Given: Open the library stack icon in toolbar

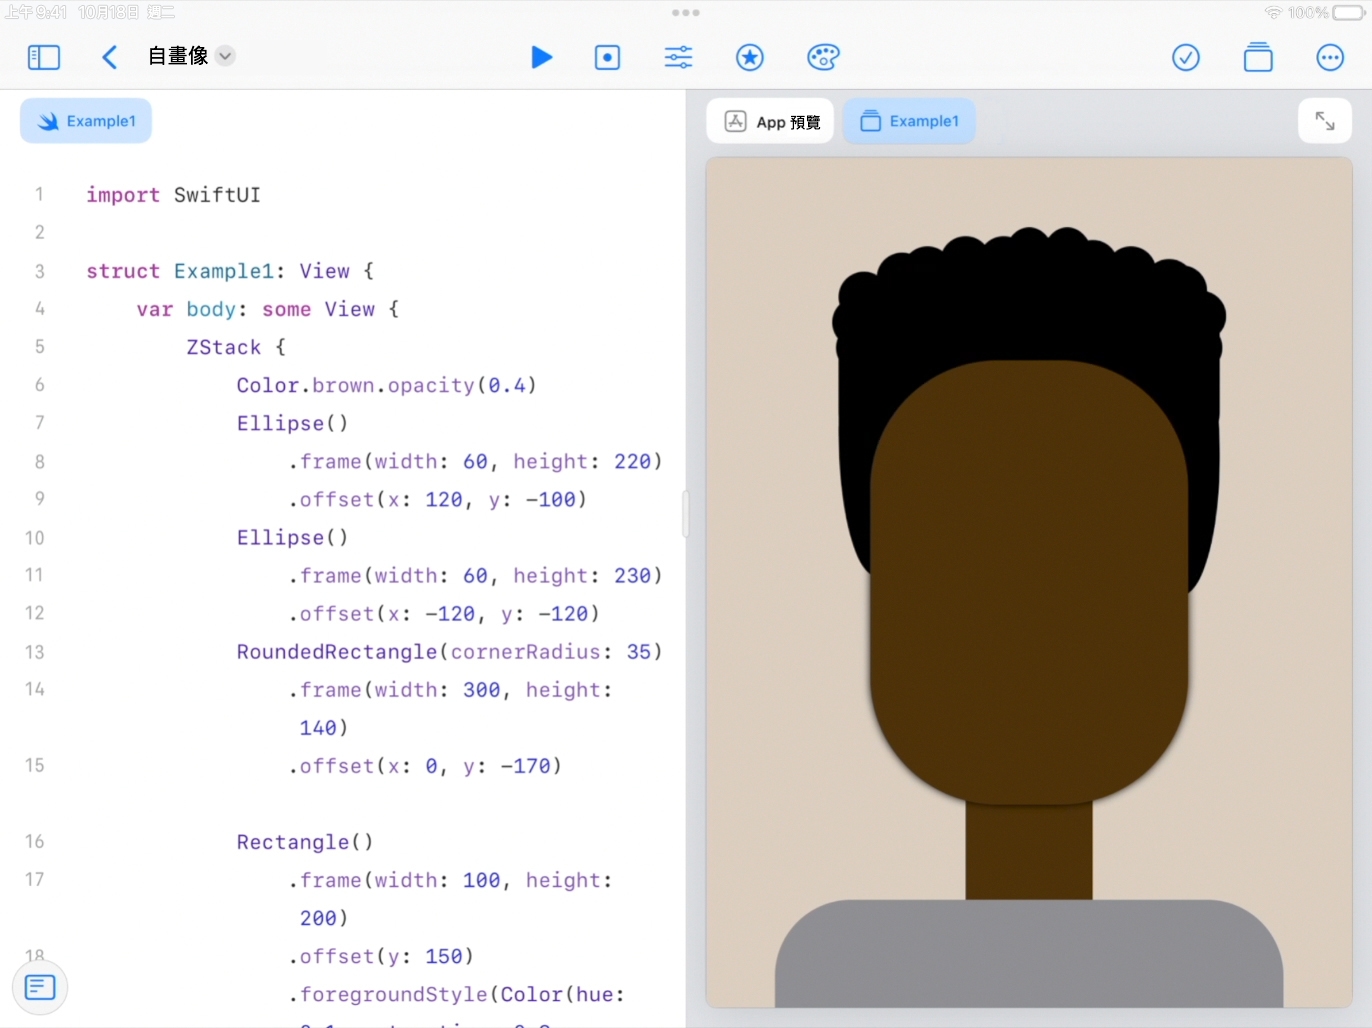Looking at the screenshot, I should [1258, 57].
